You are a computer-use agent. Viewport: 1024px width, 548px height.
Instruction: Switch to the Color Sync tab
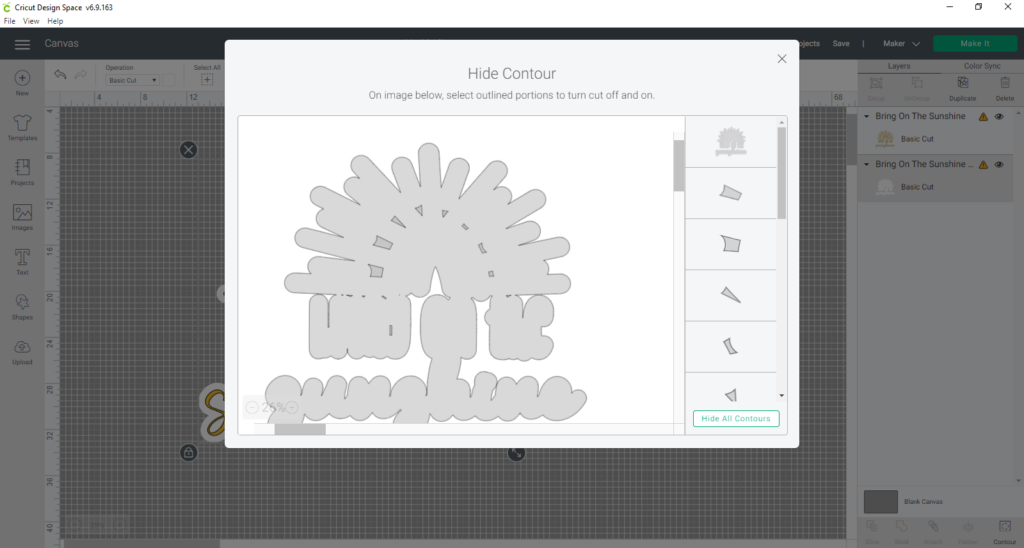point(982,66)
